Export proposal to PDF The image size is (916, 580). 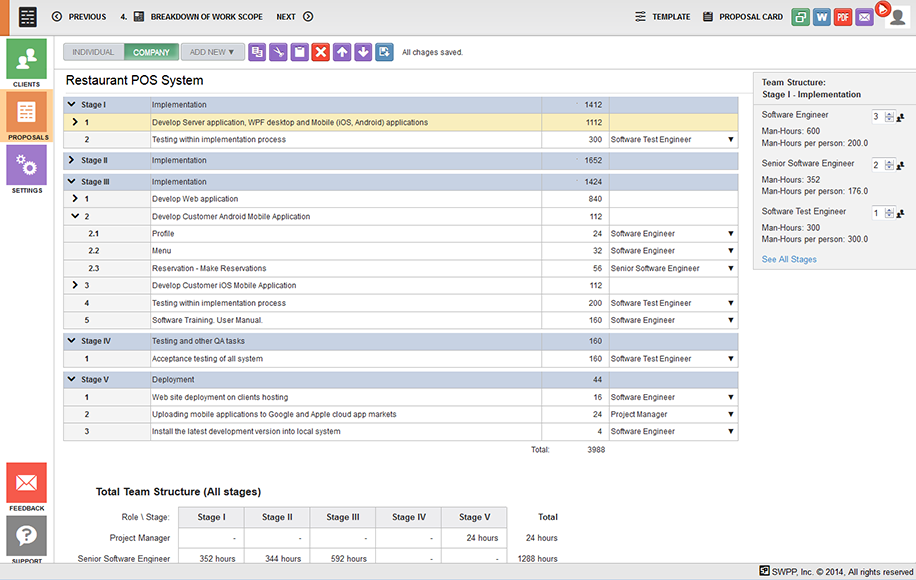point(843,17)
